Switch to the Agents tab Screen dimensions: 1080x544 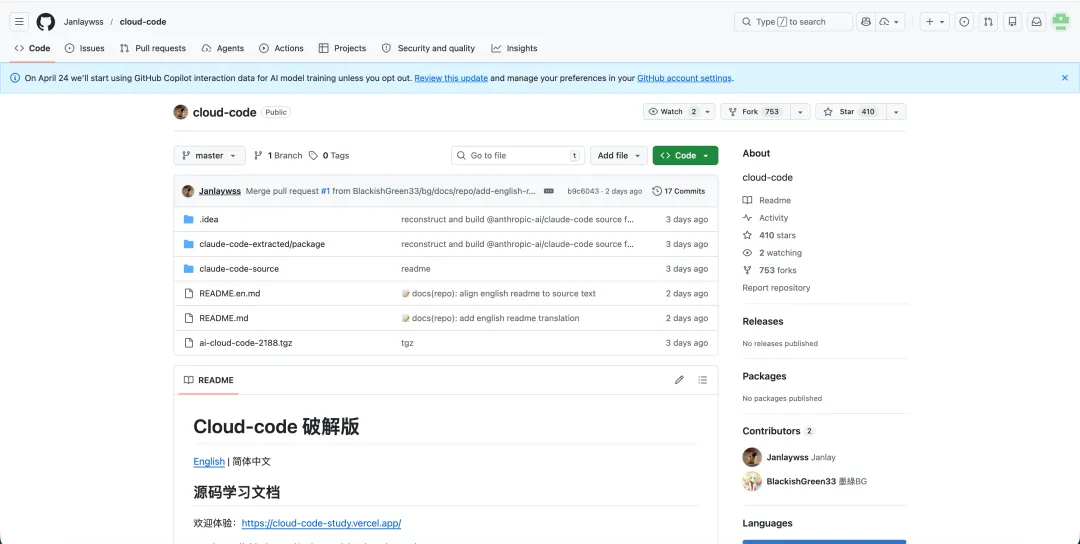tap(222, 48)
